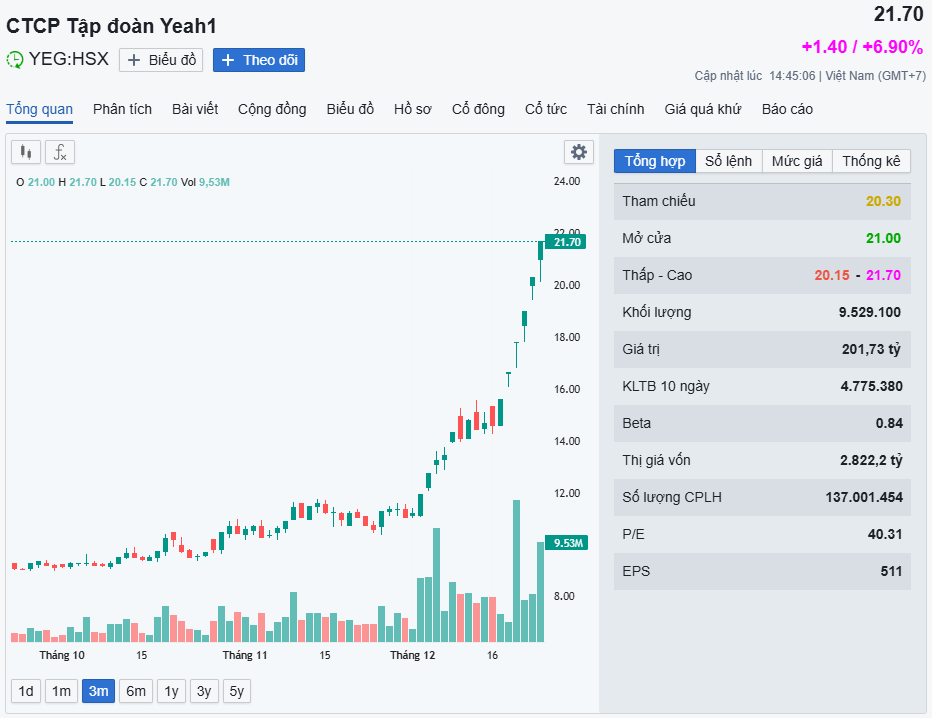This screenshot has height=718, width=932.
Task: Set chart range to 1y
Action: point(171,691)
